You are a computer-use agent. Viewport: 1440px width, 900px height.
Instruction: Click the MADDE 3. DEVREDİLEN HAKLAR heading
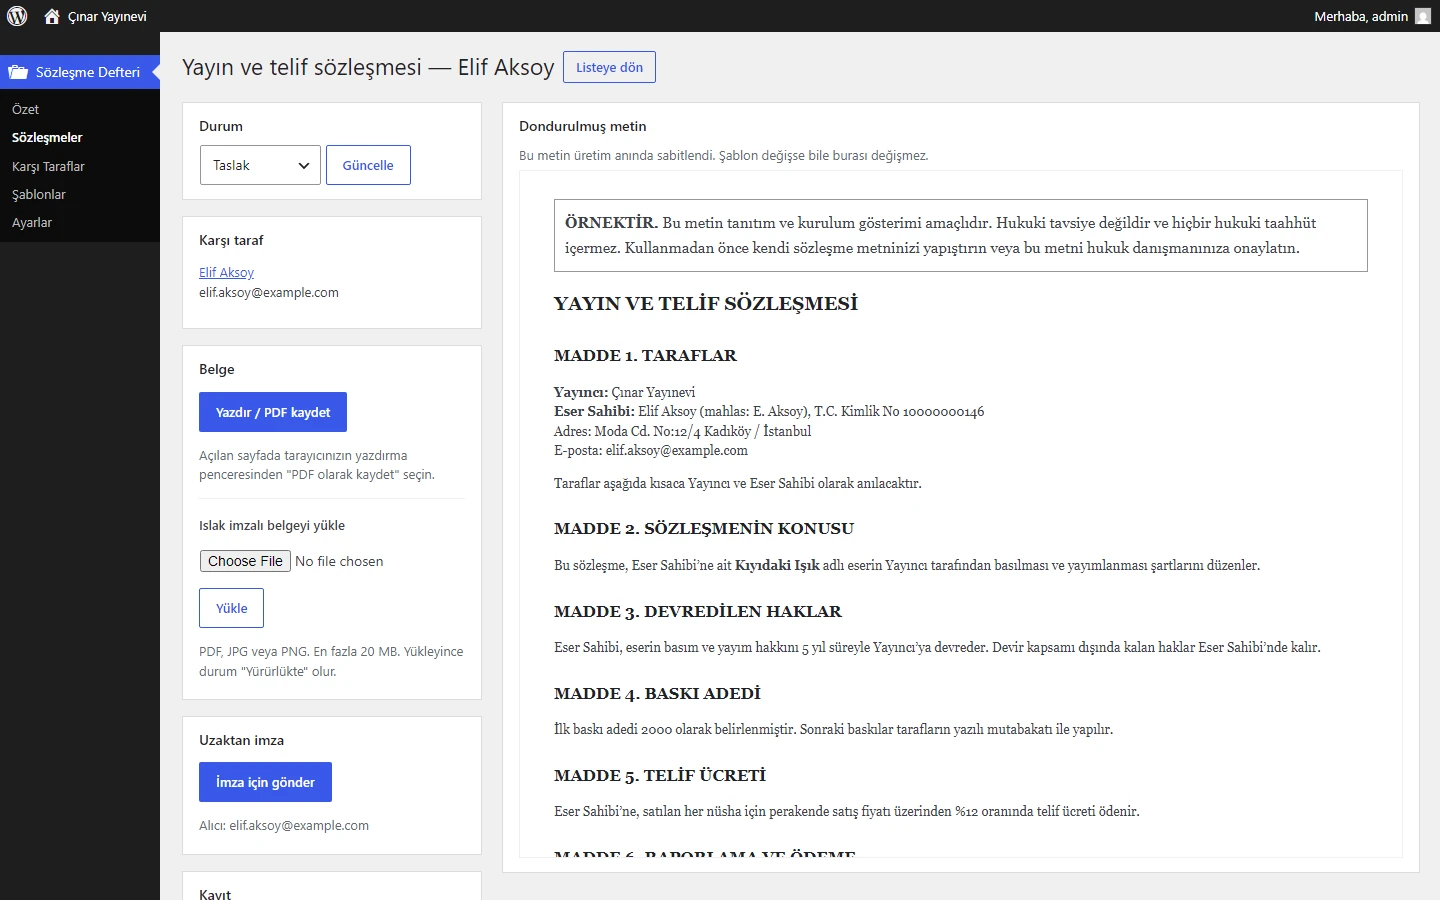[698, 612]
